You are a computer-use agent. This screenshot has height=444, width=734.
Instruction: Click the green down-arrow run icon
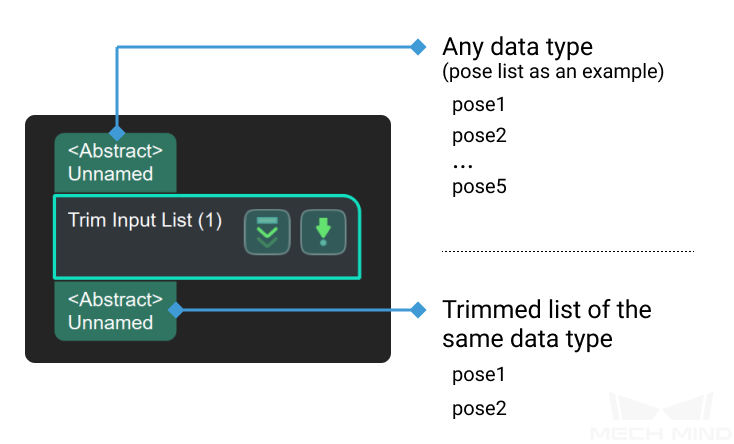coord(323,232)
